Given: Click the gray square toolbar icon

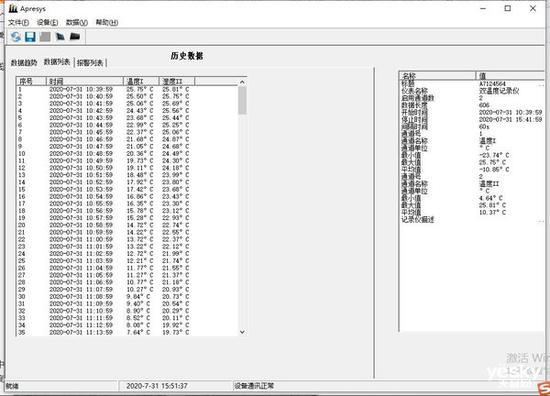Looking at the screenshot, I should (45, 36).
